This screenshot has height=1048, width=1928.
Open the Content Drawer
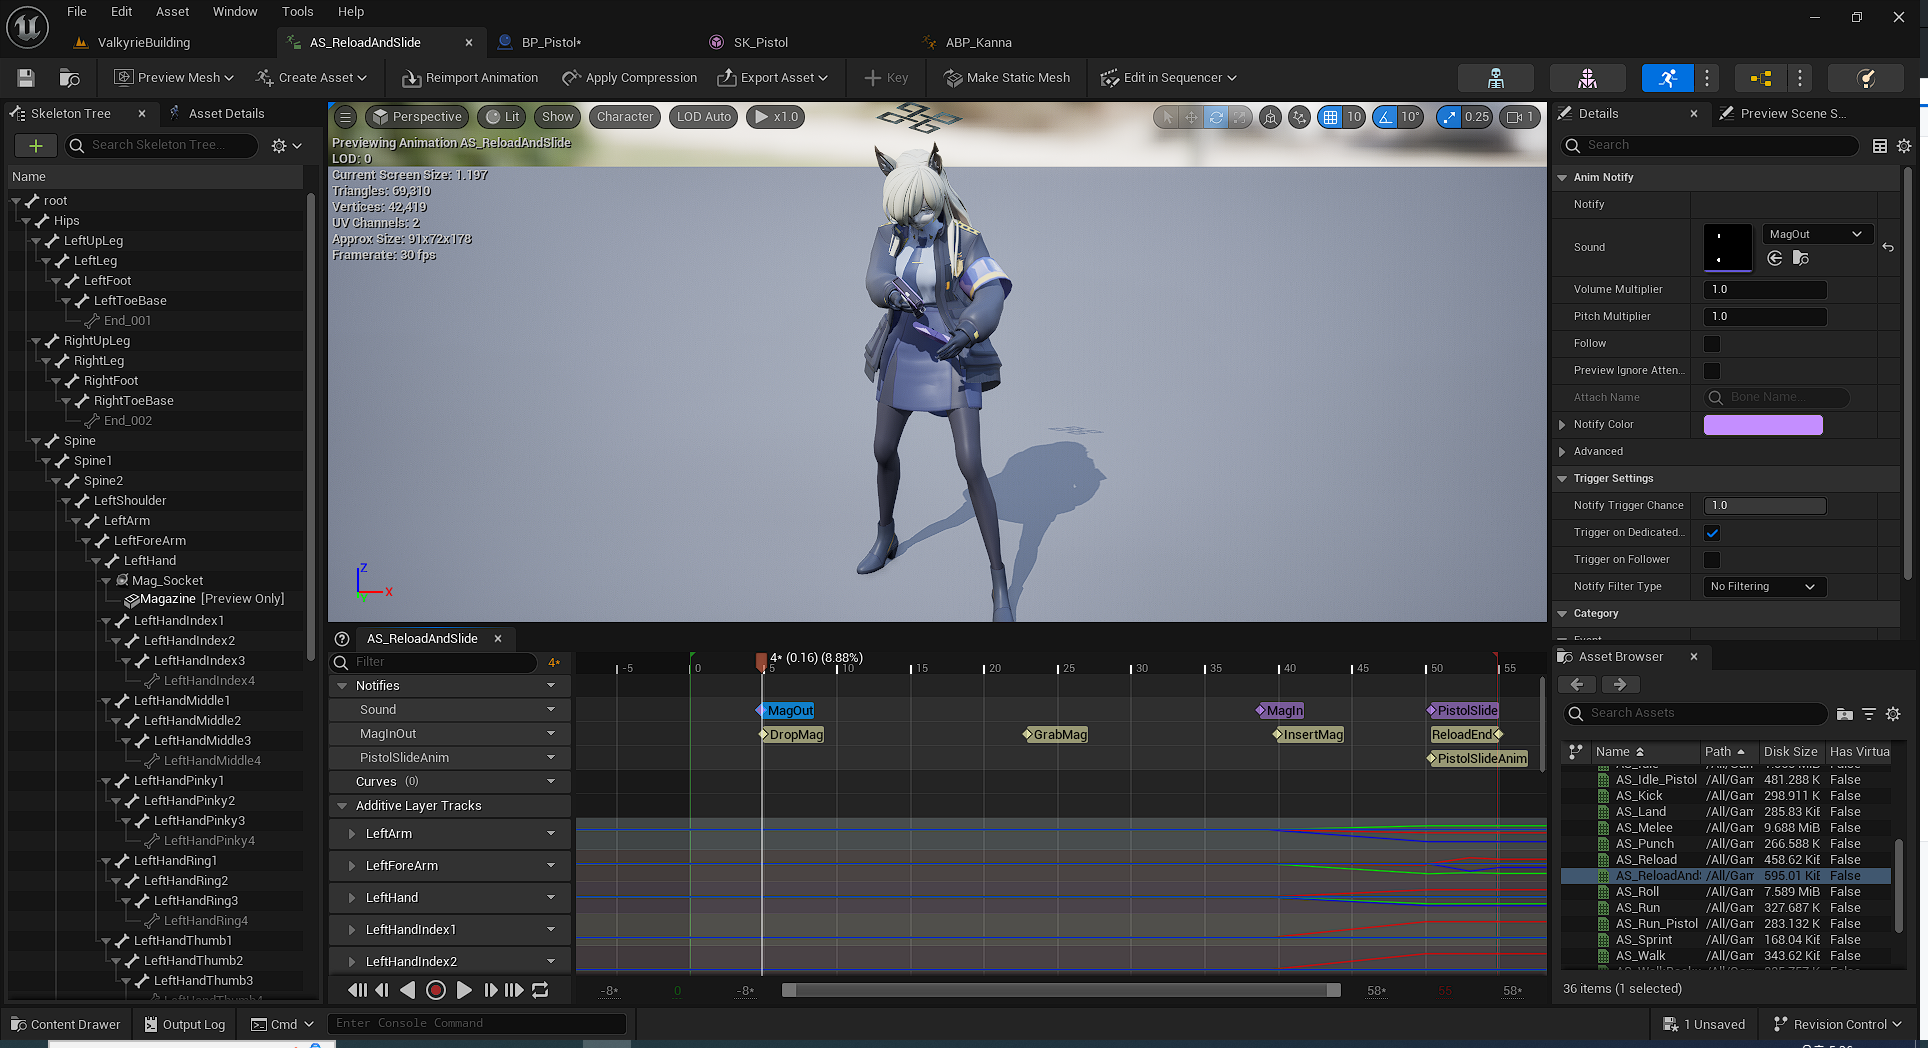(66, 1024)
